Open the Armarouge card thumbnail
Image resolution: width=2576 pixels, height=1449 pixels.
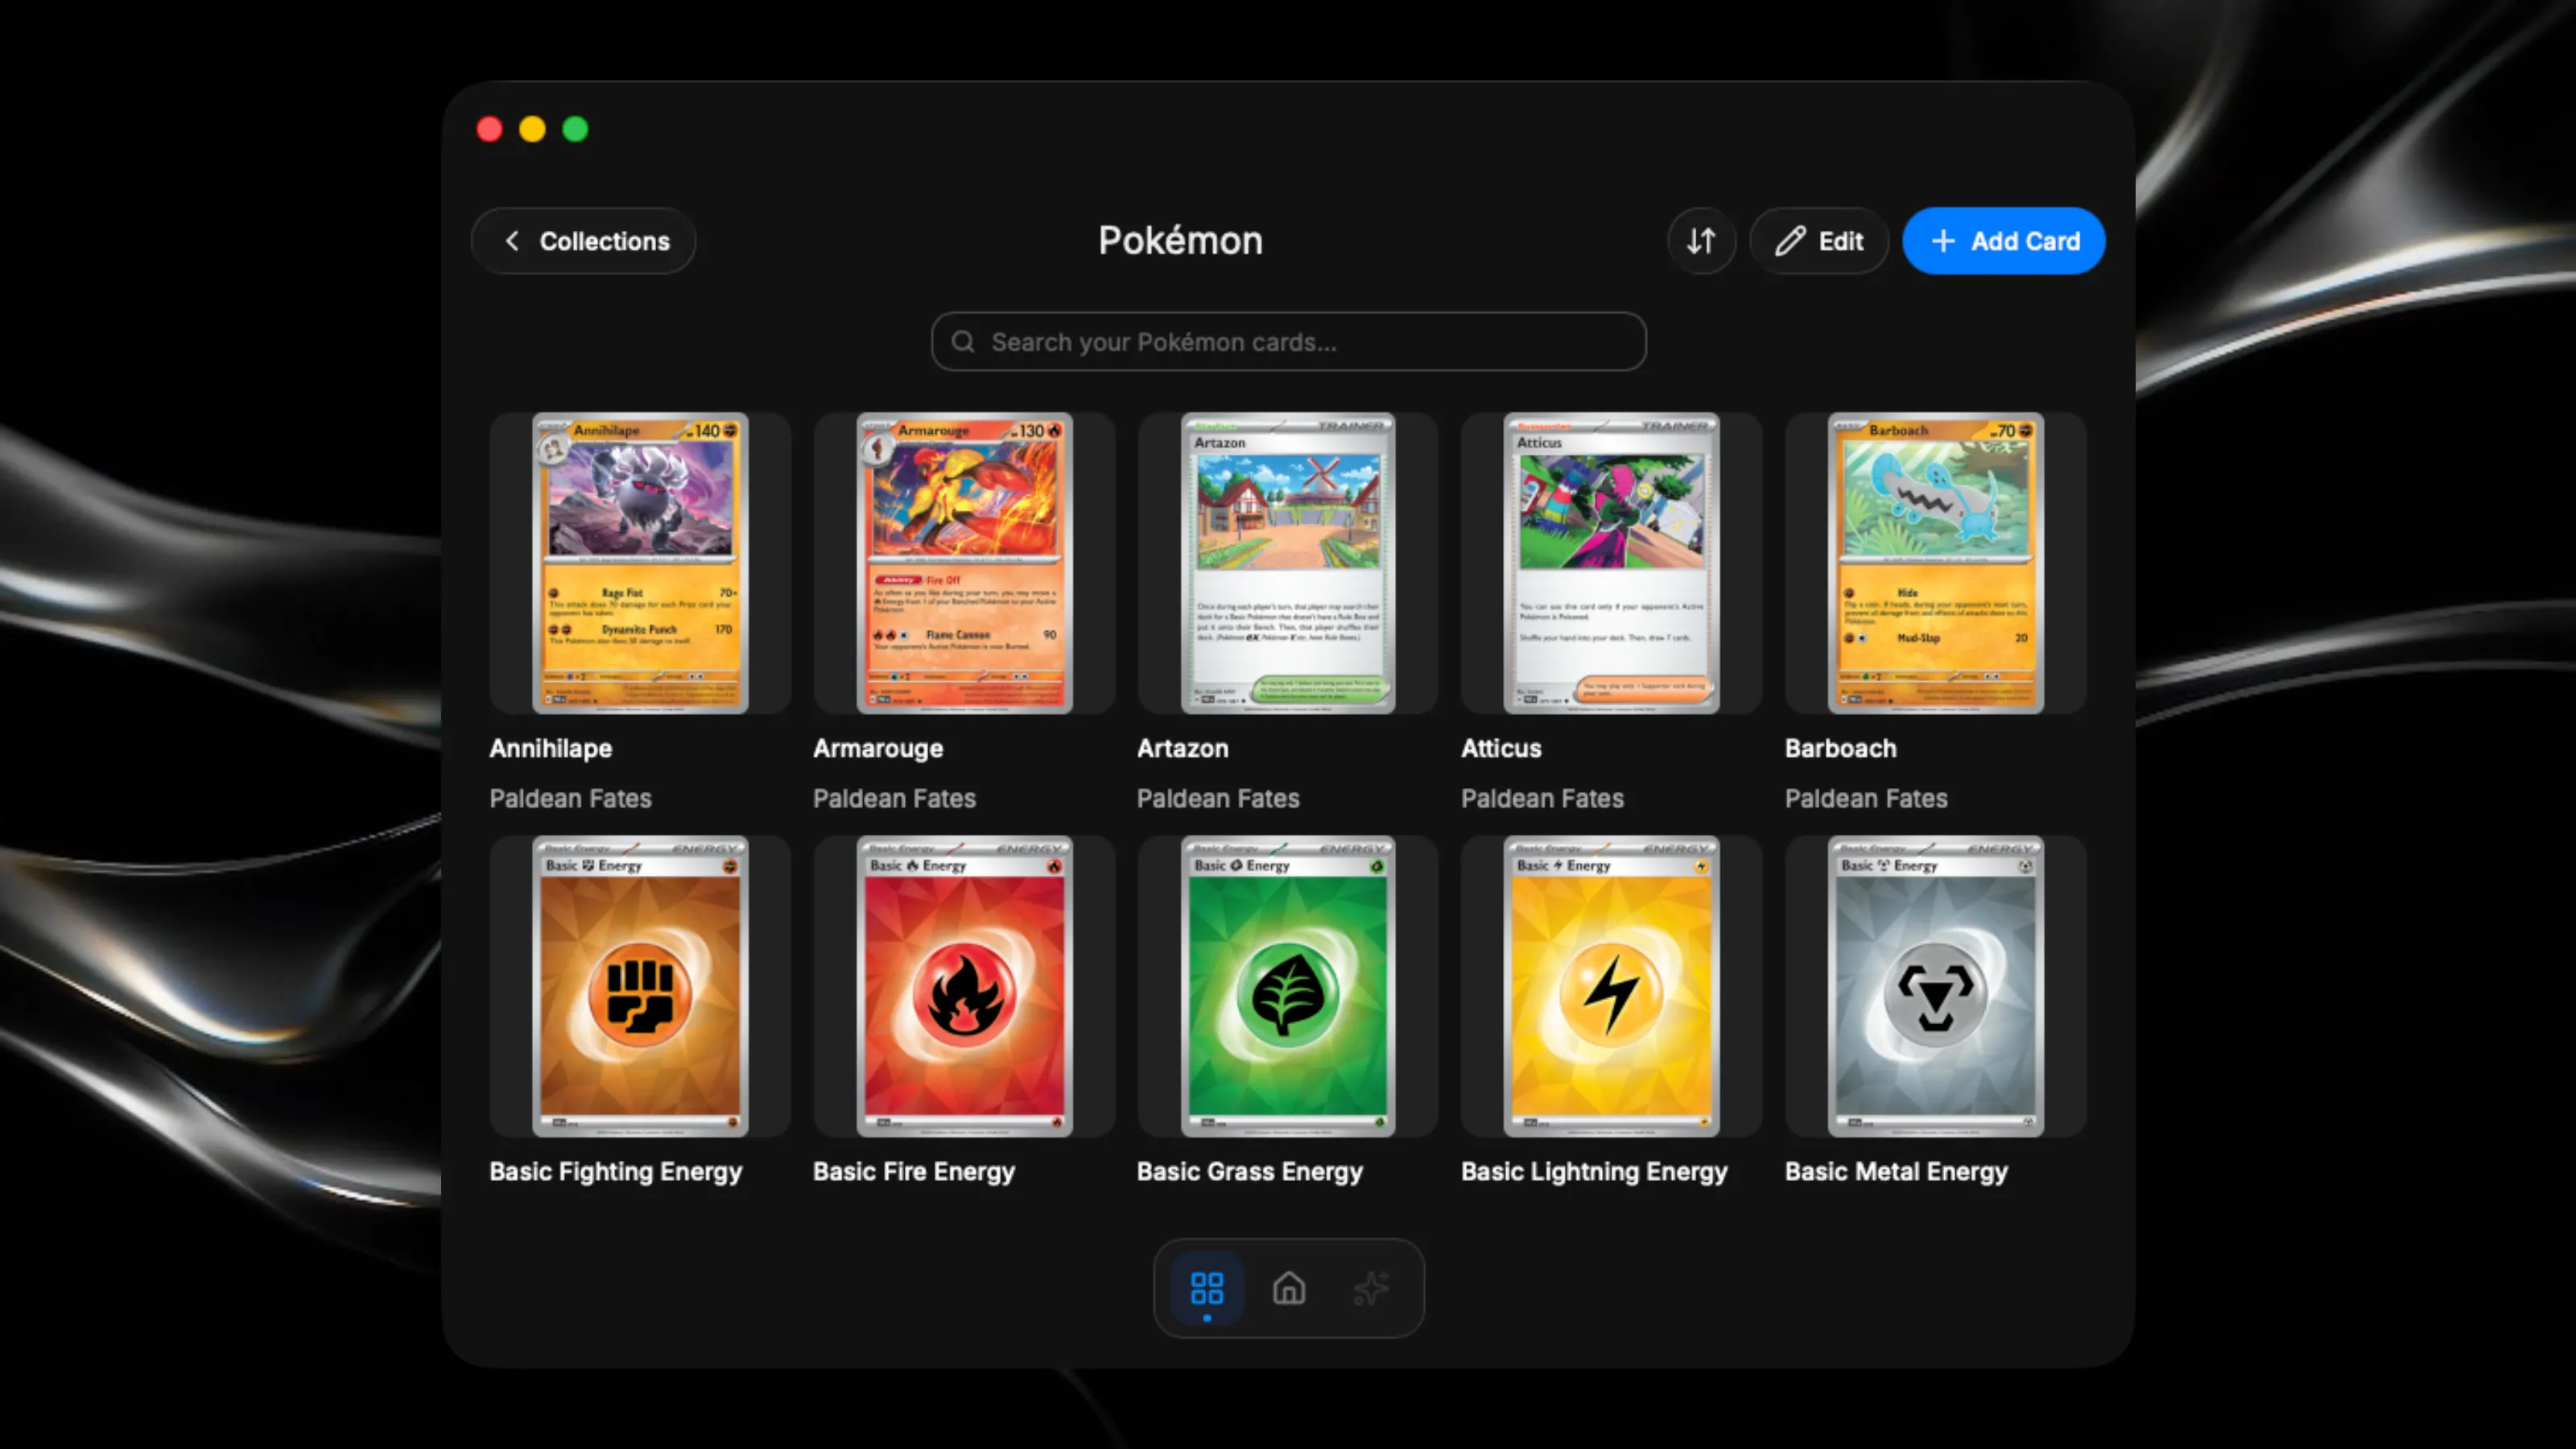(964, 563)
